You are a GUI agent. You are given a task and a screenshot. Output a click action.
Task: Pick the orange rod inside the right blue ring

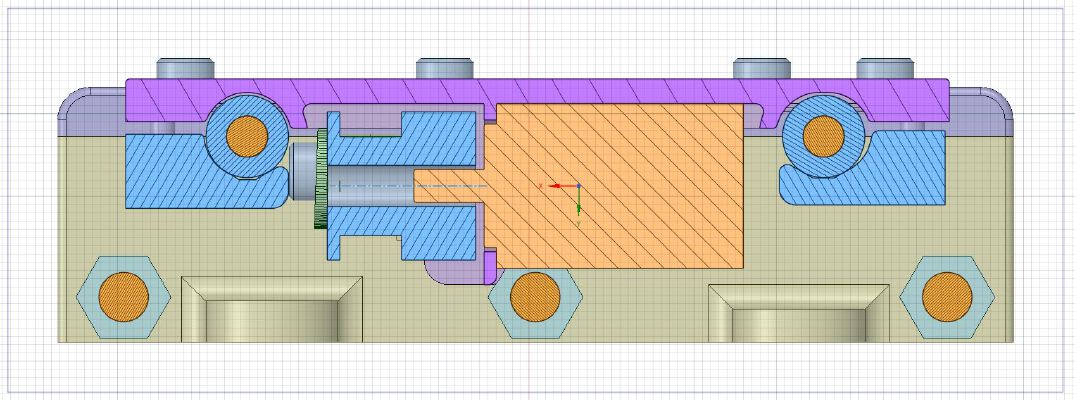tap(823, 136)
